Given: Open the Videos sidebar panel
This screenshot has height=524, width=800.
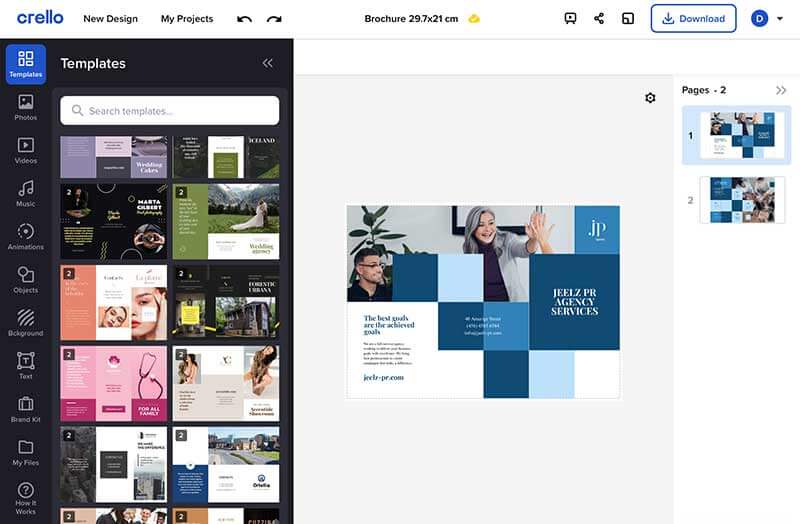Looking at the screenshot, I should (x=26, y=151).
